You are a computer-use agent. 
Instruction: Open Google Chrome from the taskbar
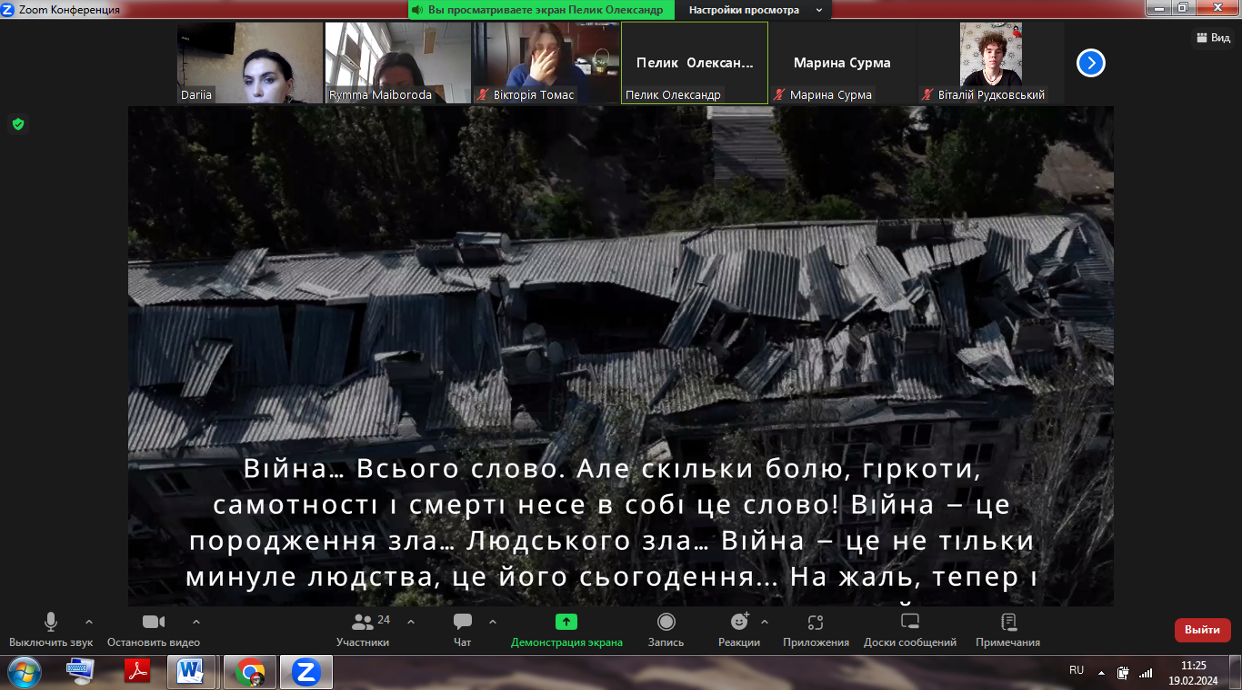[250, 671]
